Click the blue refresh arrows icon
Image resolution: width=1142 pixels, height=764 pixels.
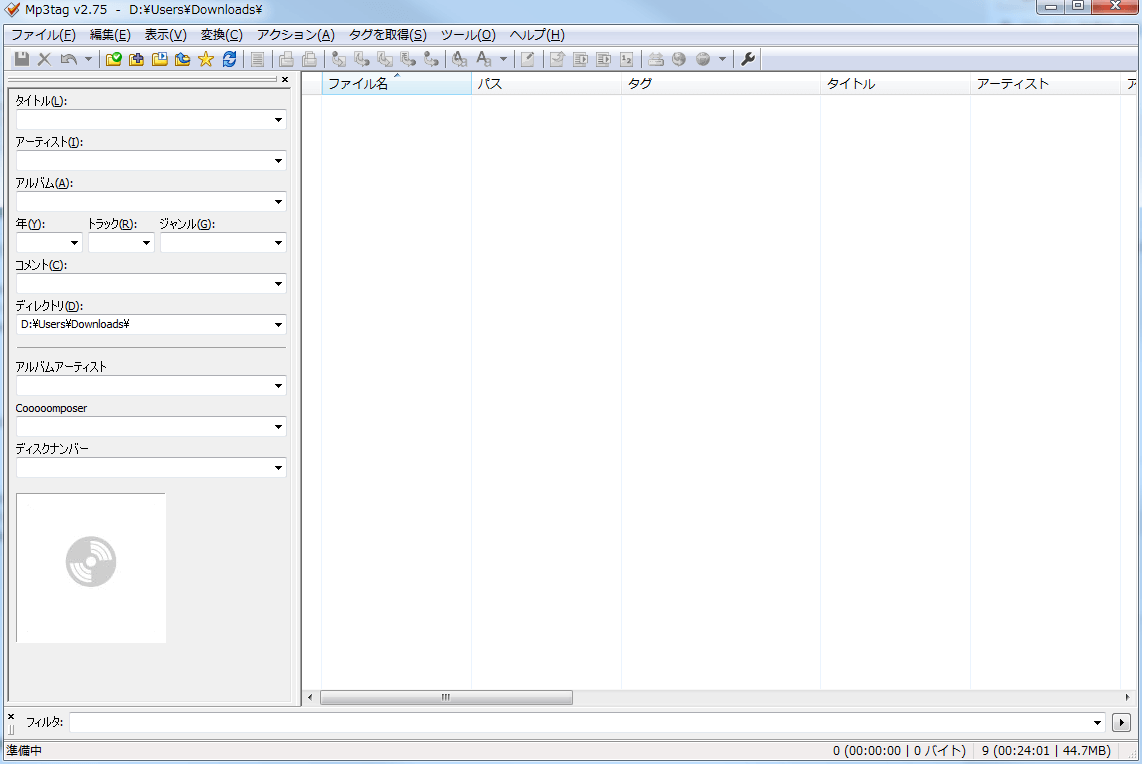pos(229,60)
